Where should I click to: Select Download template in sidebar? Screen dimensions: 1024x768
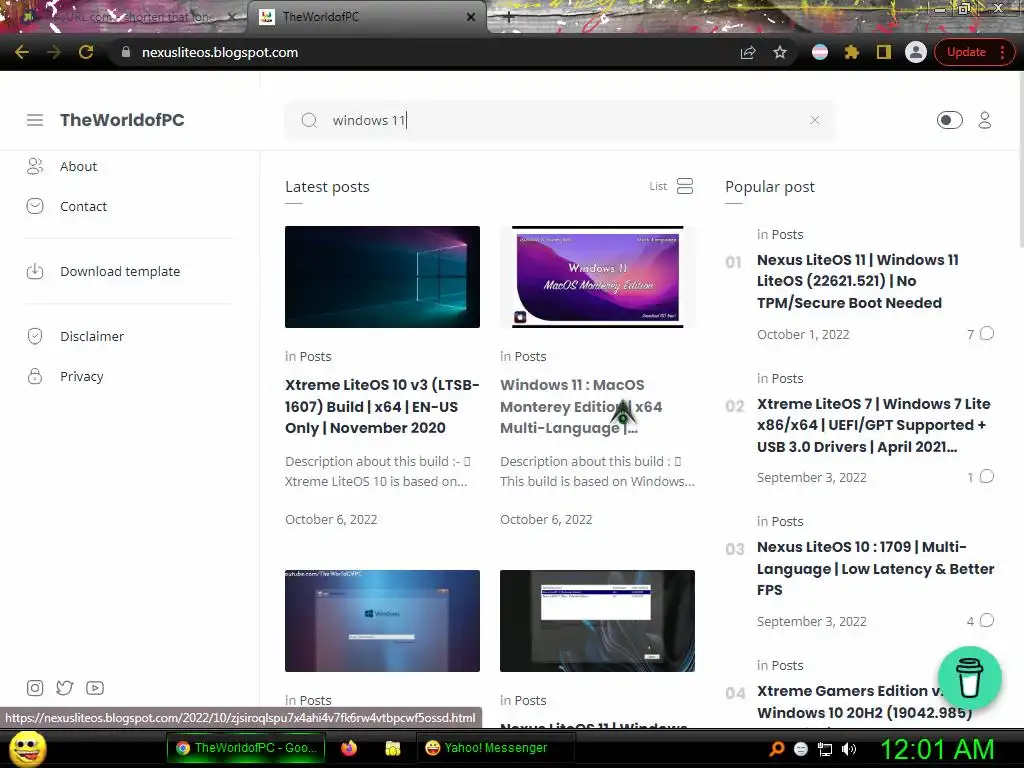pyautogui.click(x=120, y=271)
